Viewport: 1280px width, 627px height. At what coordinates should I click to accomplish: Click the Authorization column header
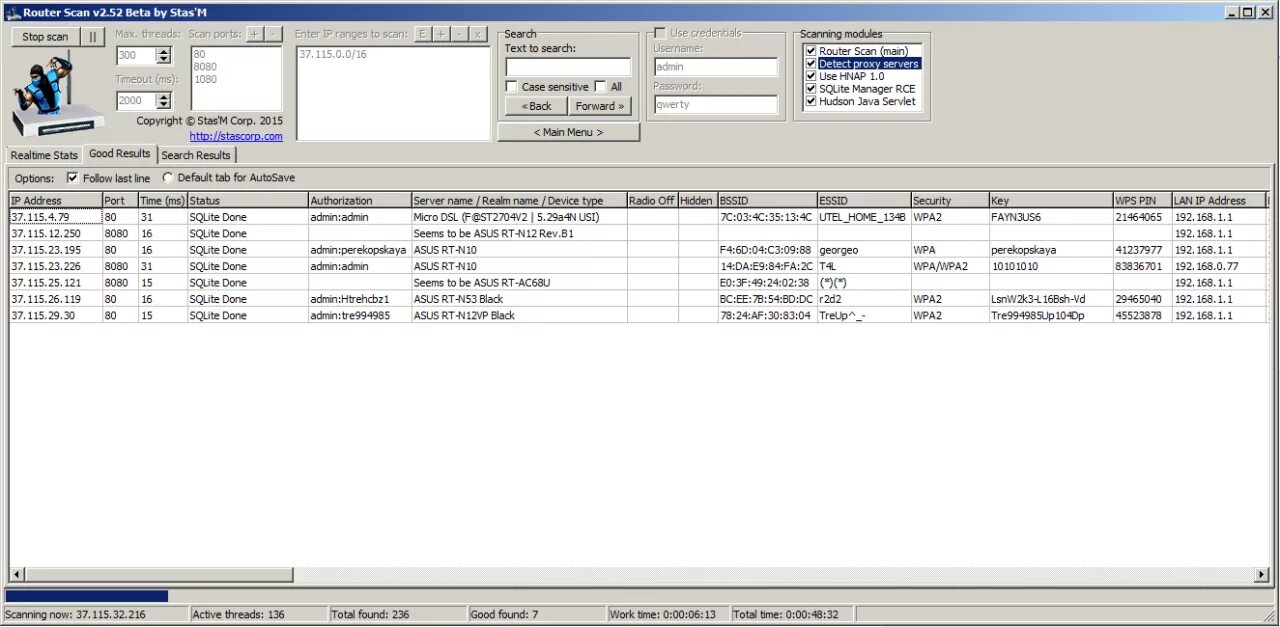click(359, 201)
